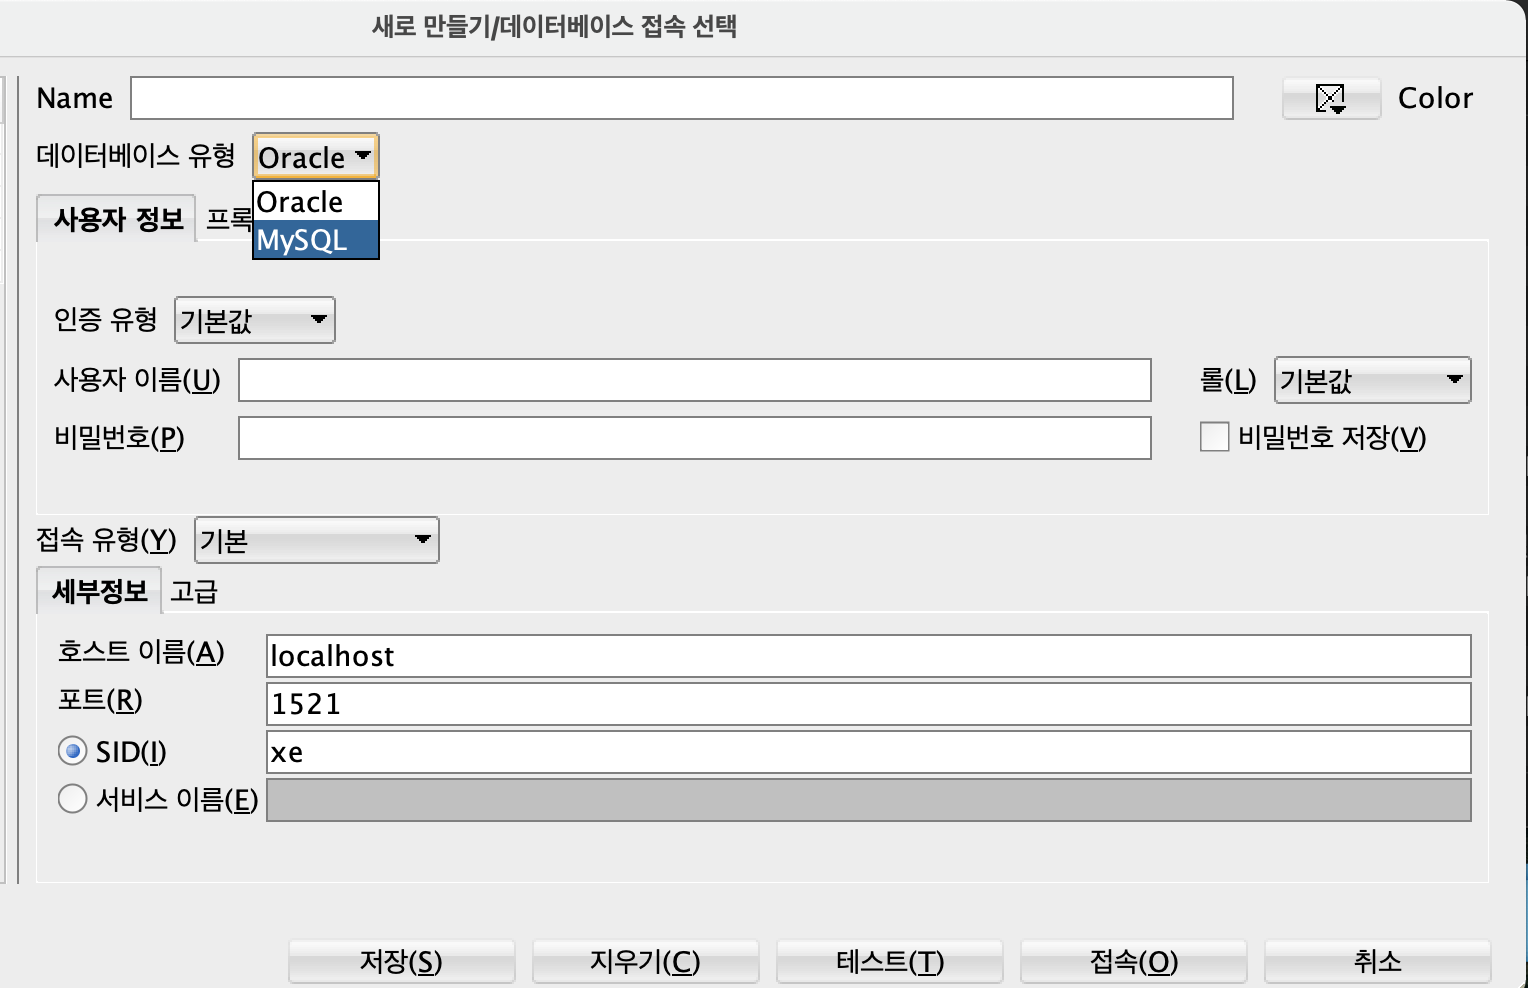This screenshot has height=988, width=1528.
Task: Click the SID field containing xe
Action: pyautogui.click(x=868, y=752)
